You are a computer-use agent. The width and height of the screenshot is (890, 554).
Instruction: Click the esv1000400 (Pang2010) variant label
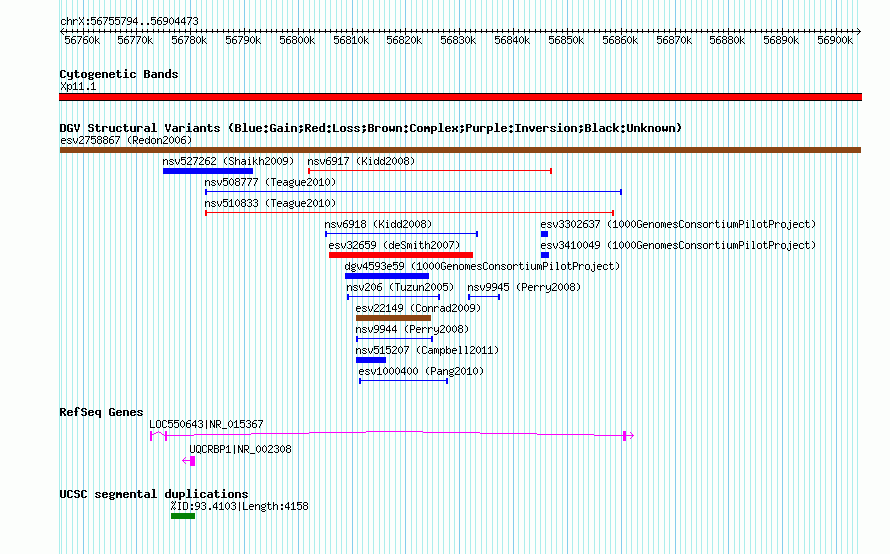point(421,371)
